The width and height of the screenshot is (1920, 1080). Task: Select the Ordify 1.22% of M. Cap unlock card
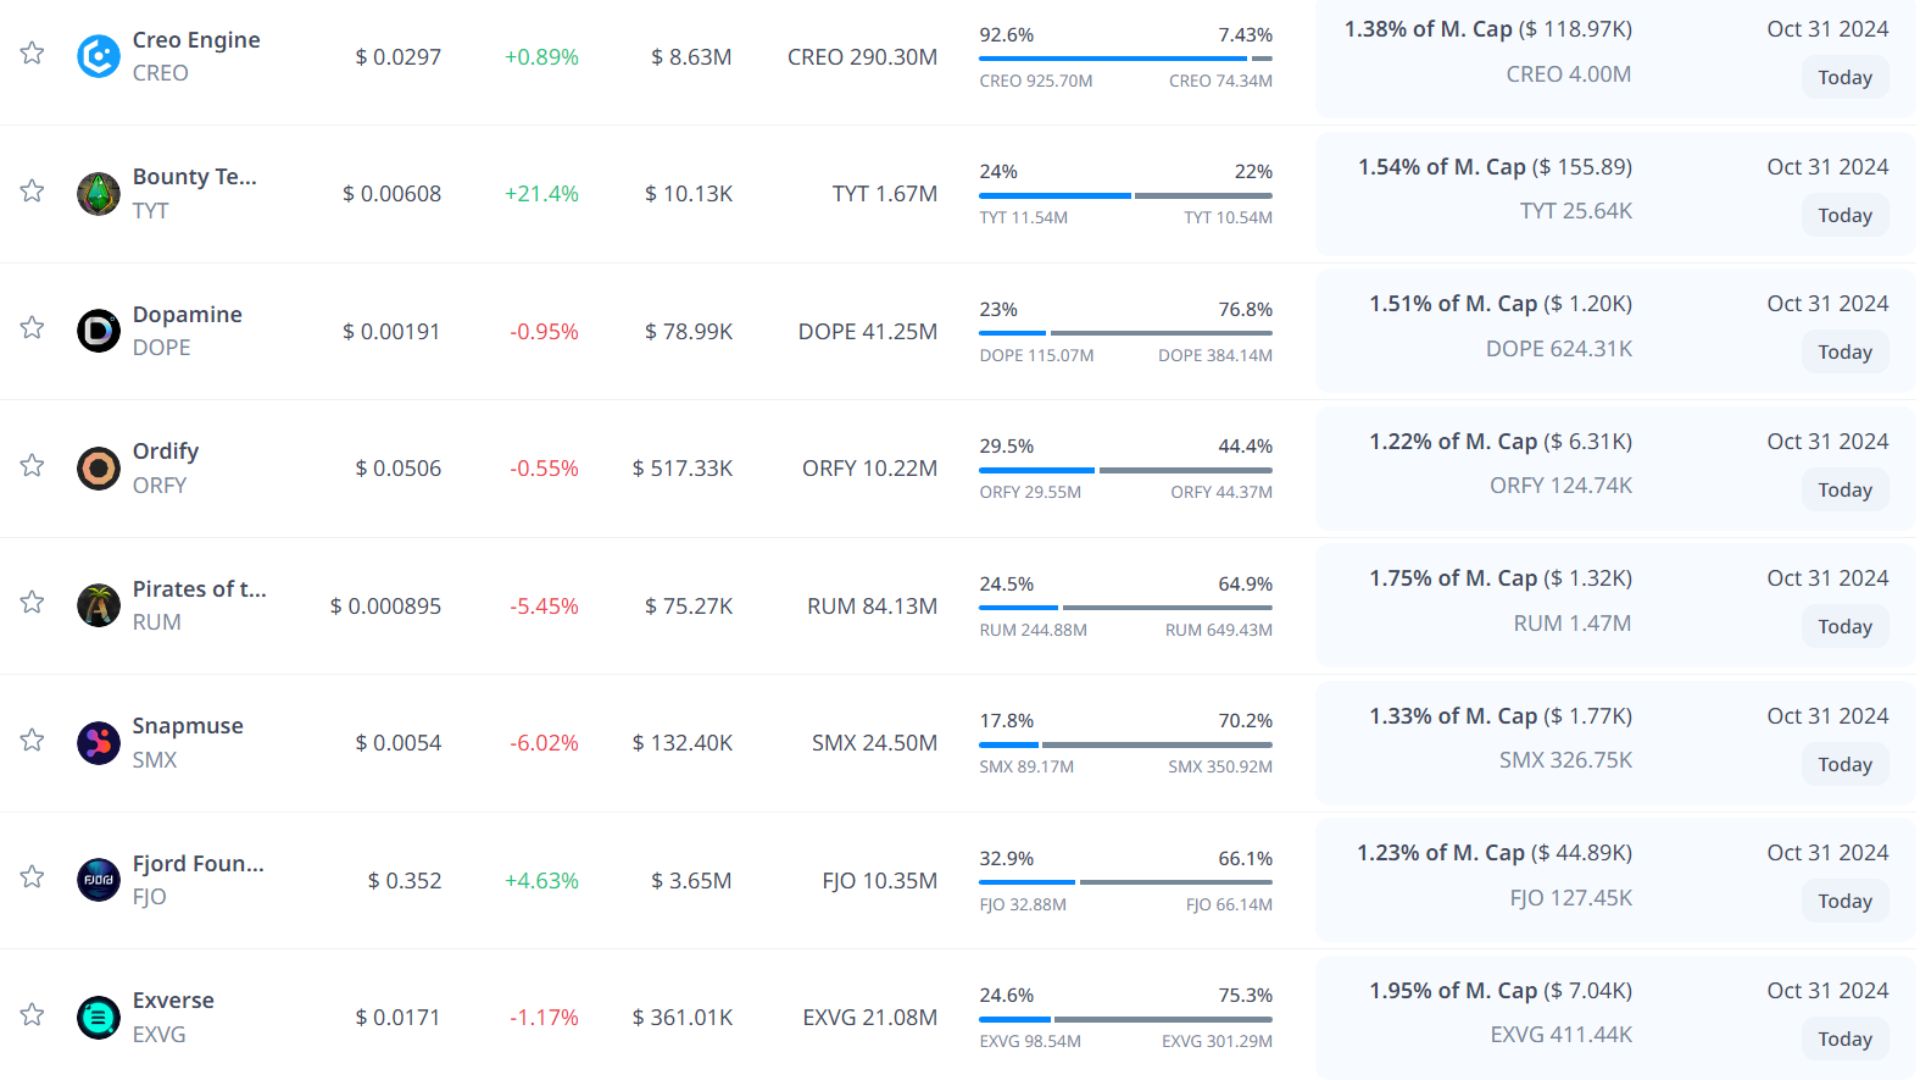1500,465
